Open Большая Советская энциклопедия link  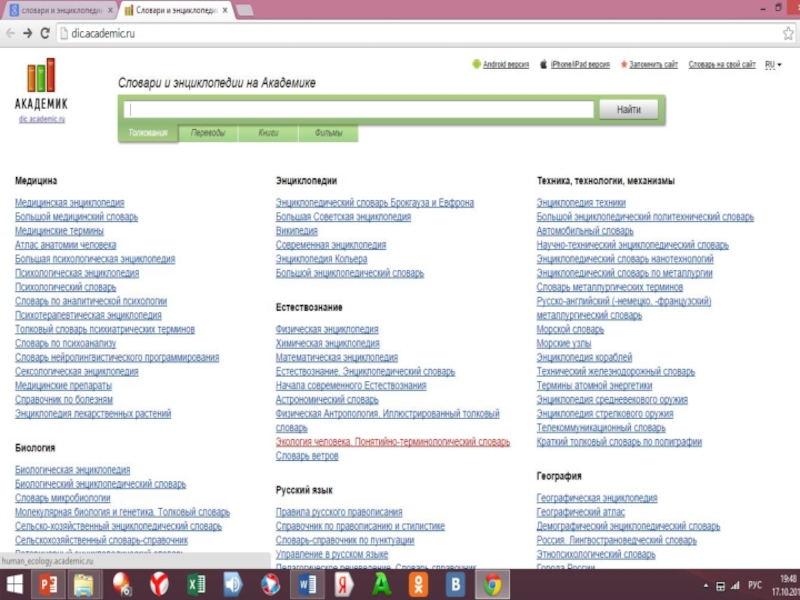pyautogui.click(x=343, y=217)
